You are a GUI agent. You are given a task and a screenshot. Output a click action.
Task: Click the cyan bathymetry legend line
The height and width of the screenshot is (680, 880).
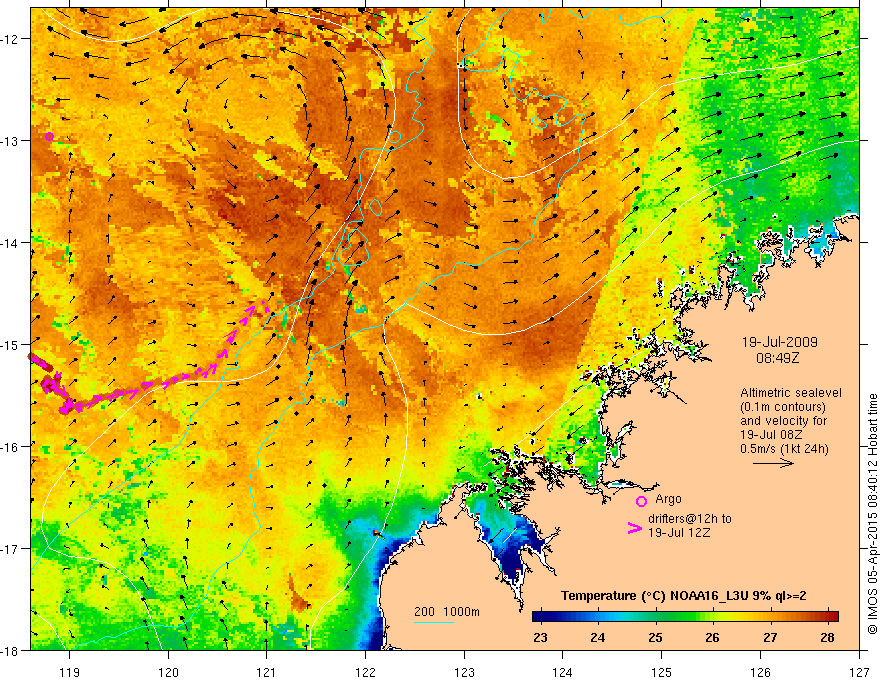[x=434, y=622]
